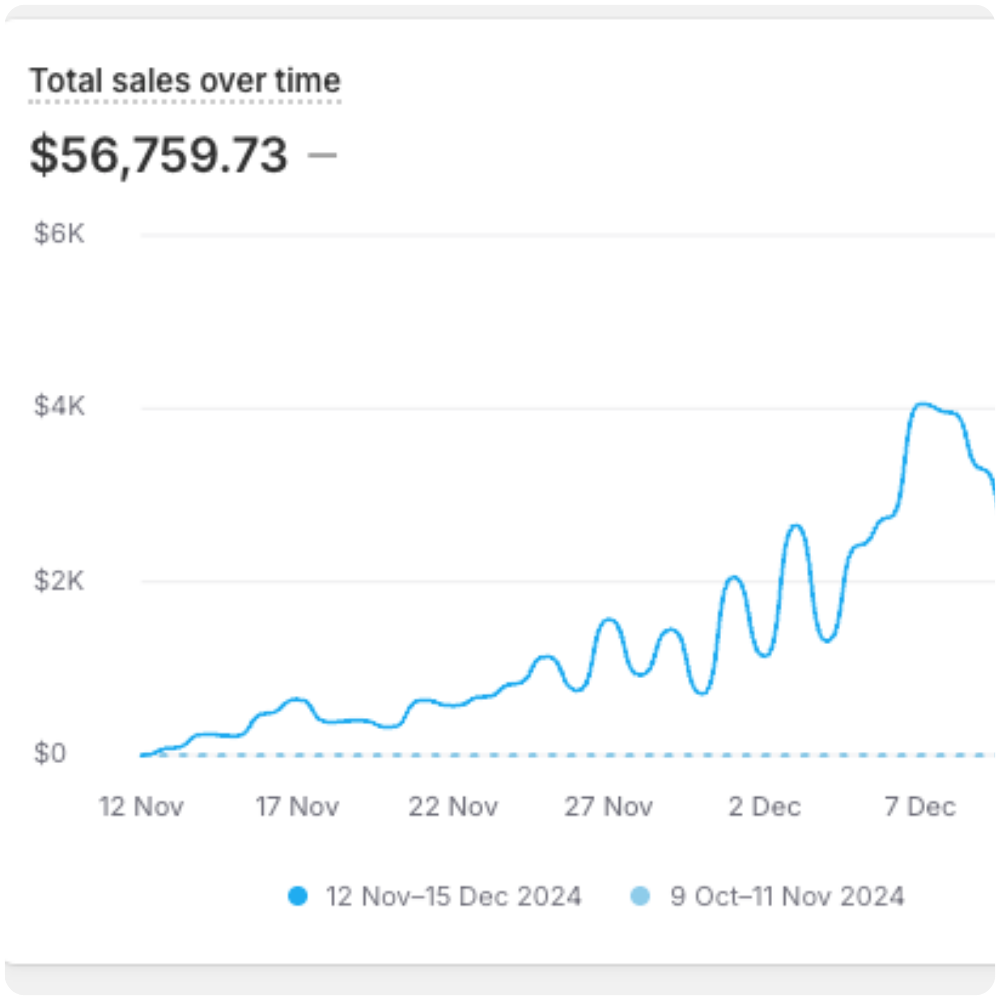Click the sales line start point at 12 Nov
The height and width of the screenshot is (1000, 1000).
pos(143,755)
